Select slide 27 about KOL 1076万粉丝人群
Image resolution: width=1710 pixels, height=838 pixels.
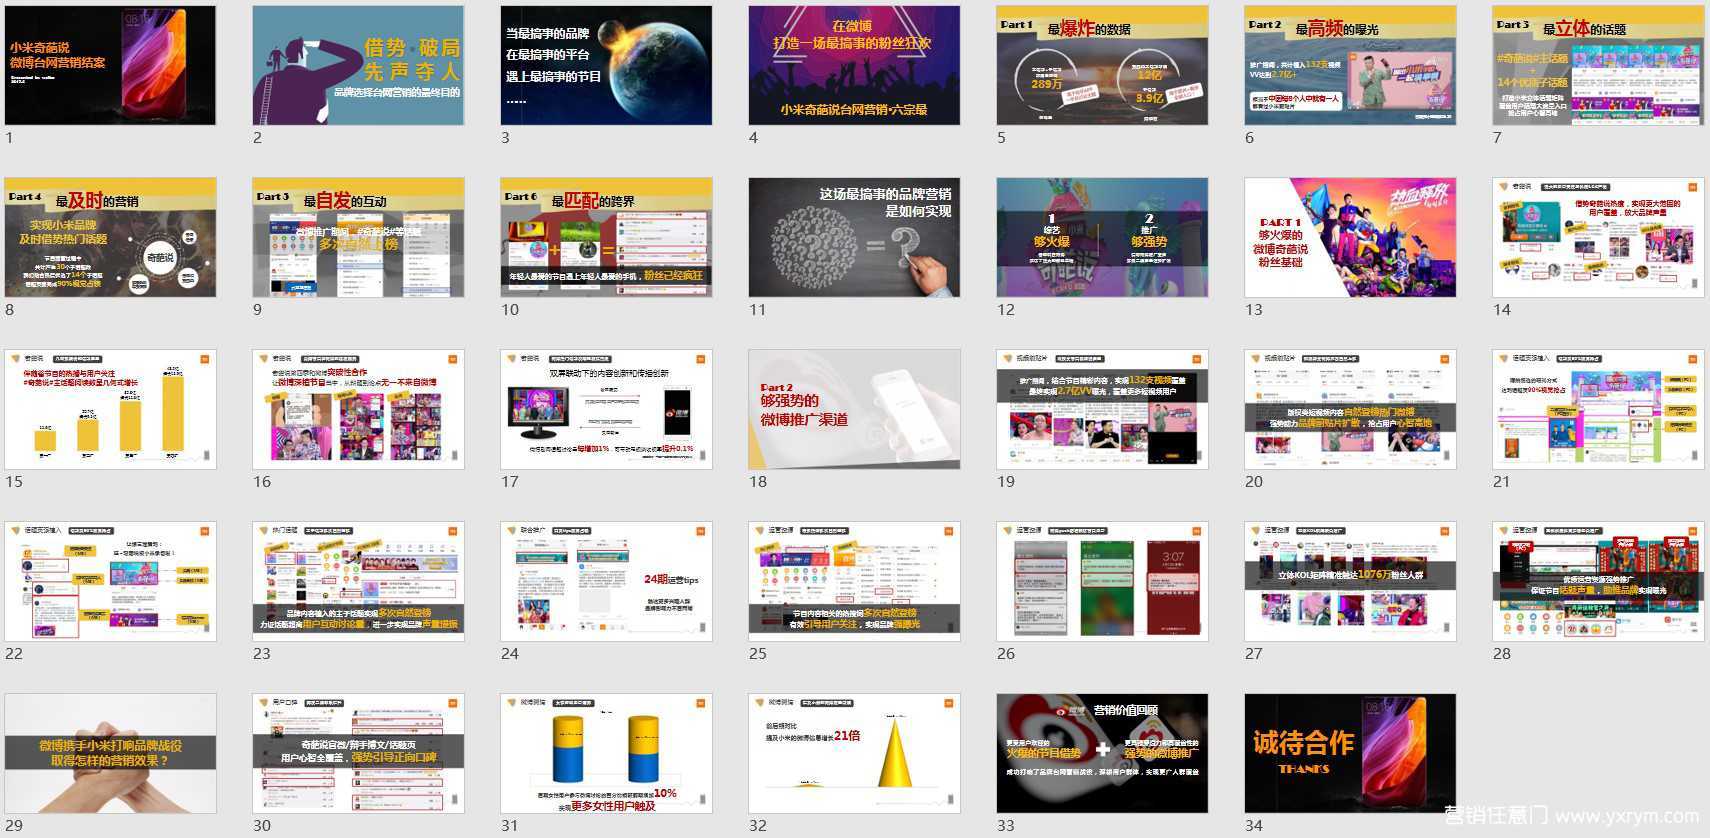(x=1350, y=581)
